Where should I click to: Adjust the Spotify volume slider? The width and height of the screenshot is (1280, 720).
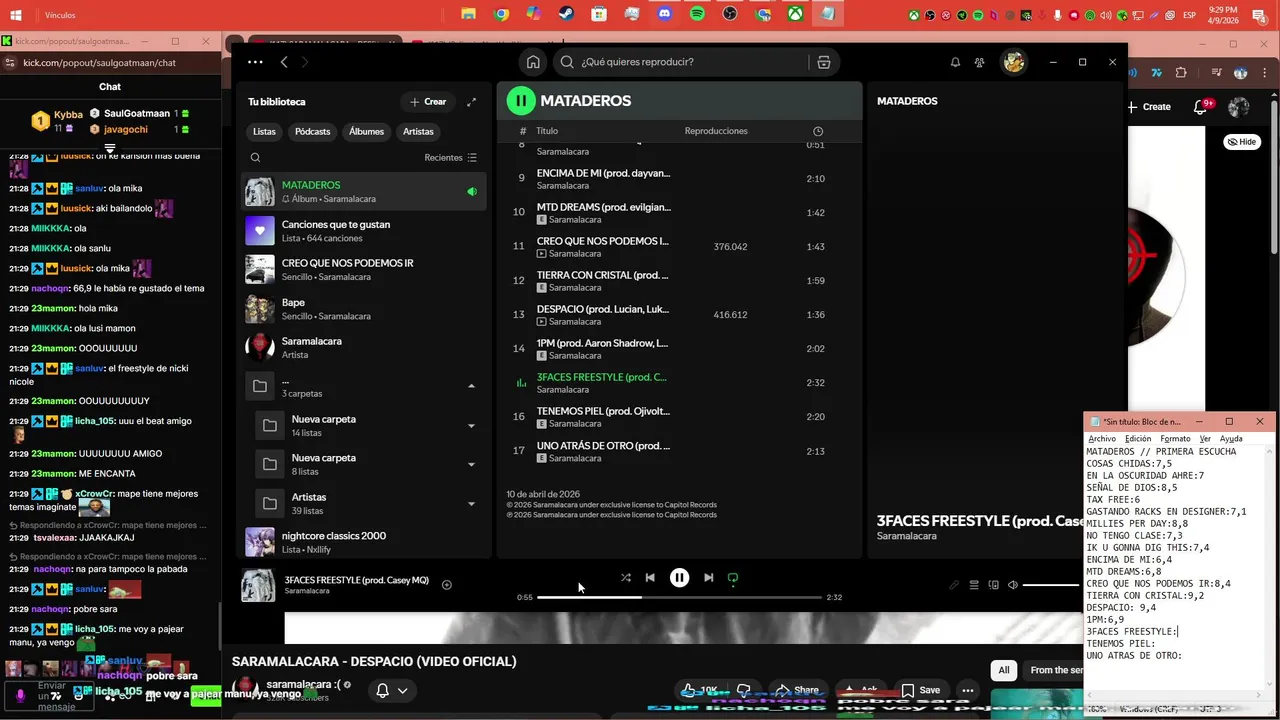(x=1053, y=585)
